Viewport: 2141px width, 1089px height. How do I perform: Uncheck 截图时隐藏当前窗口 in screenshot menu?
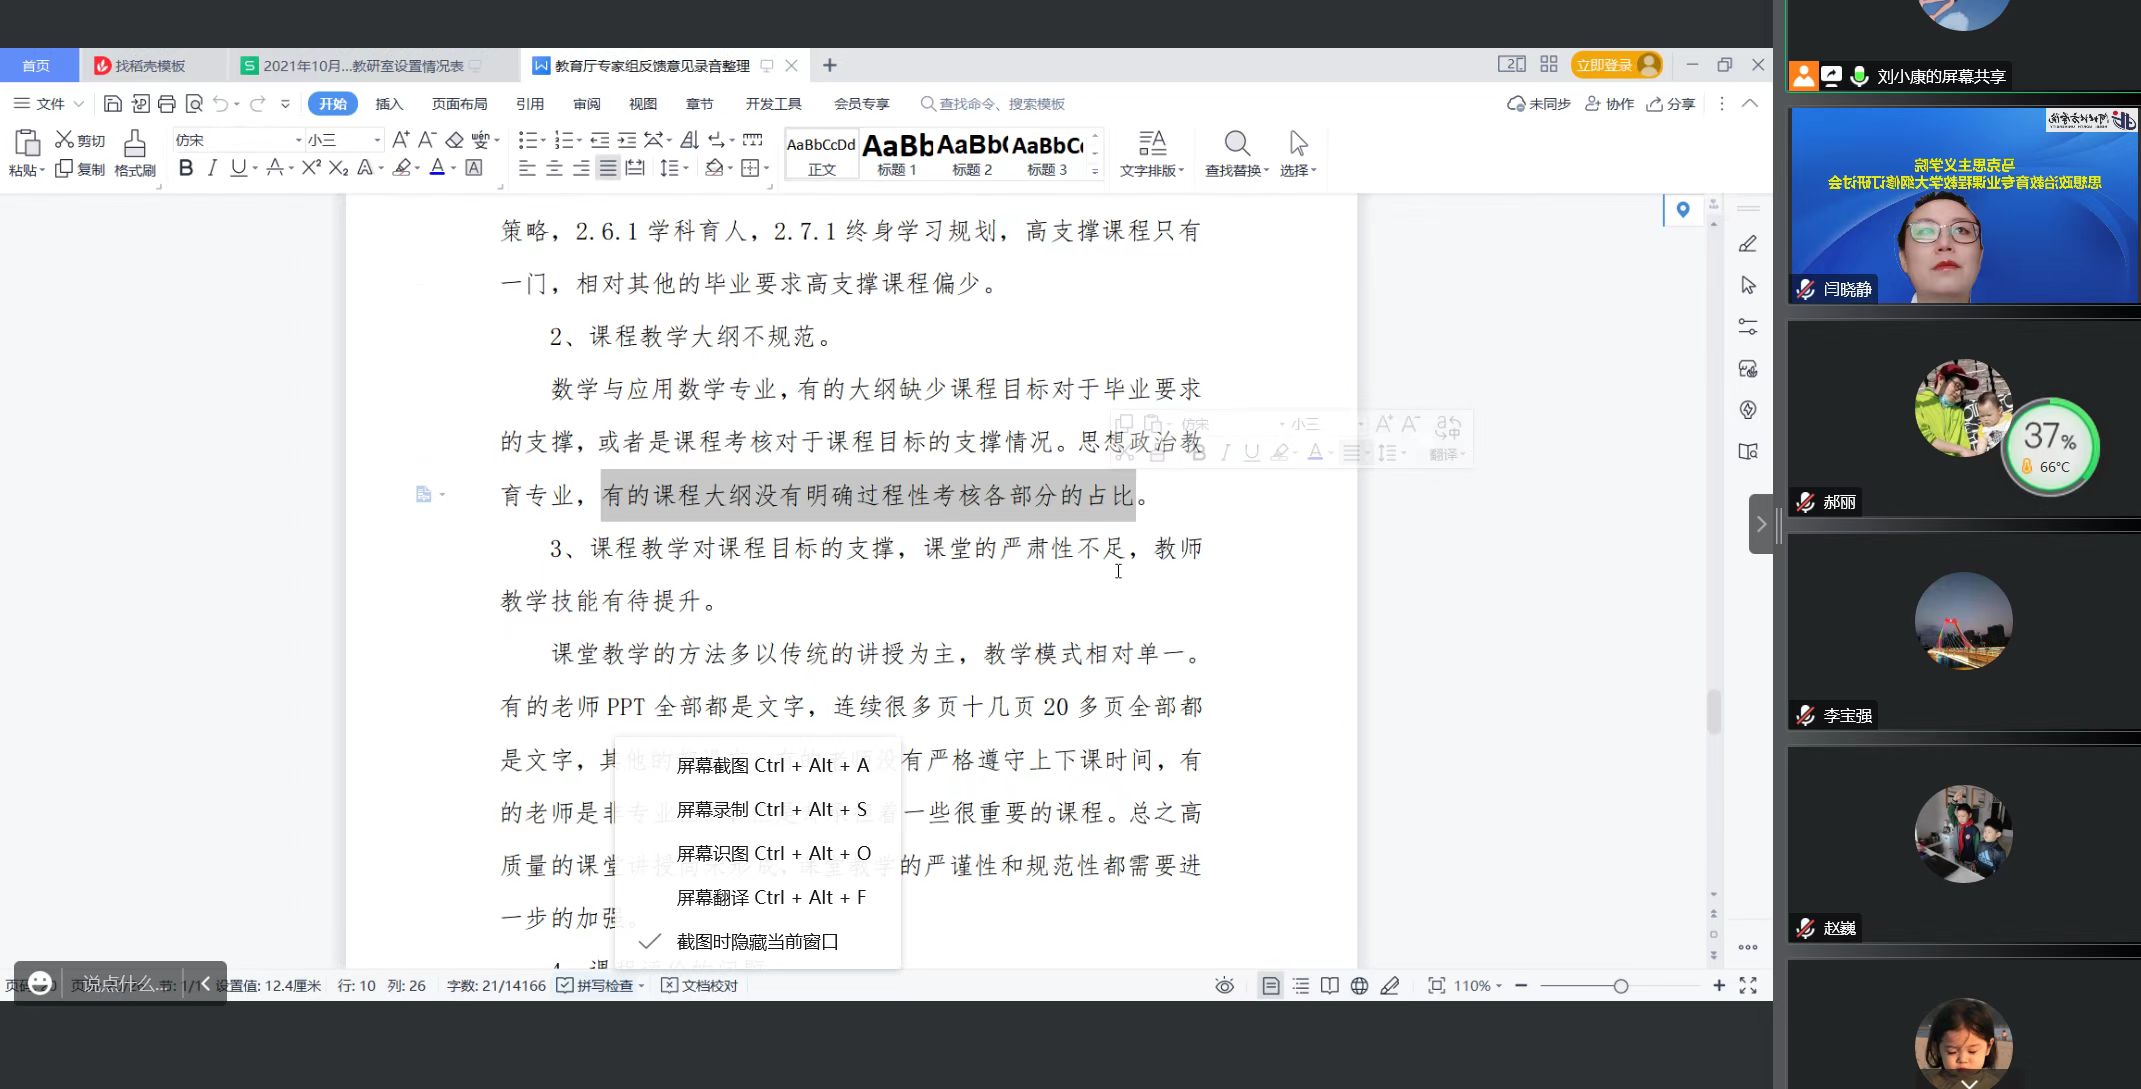pyautogui.click(x=758, y=941)
